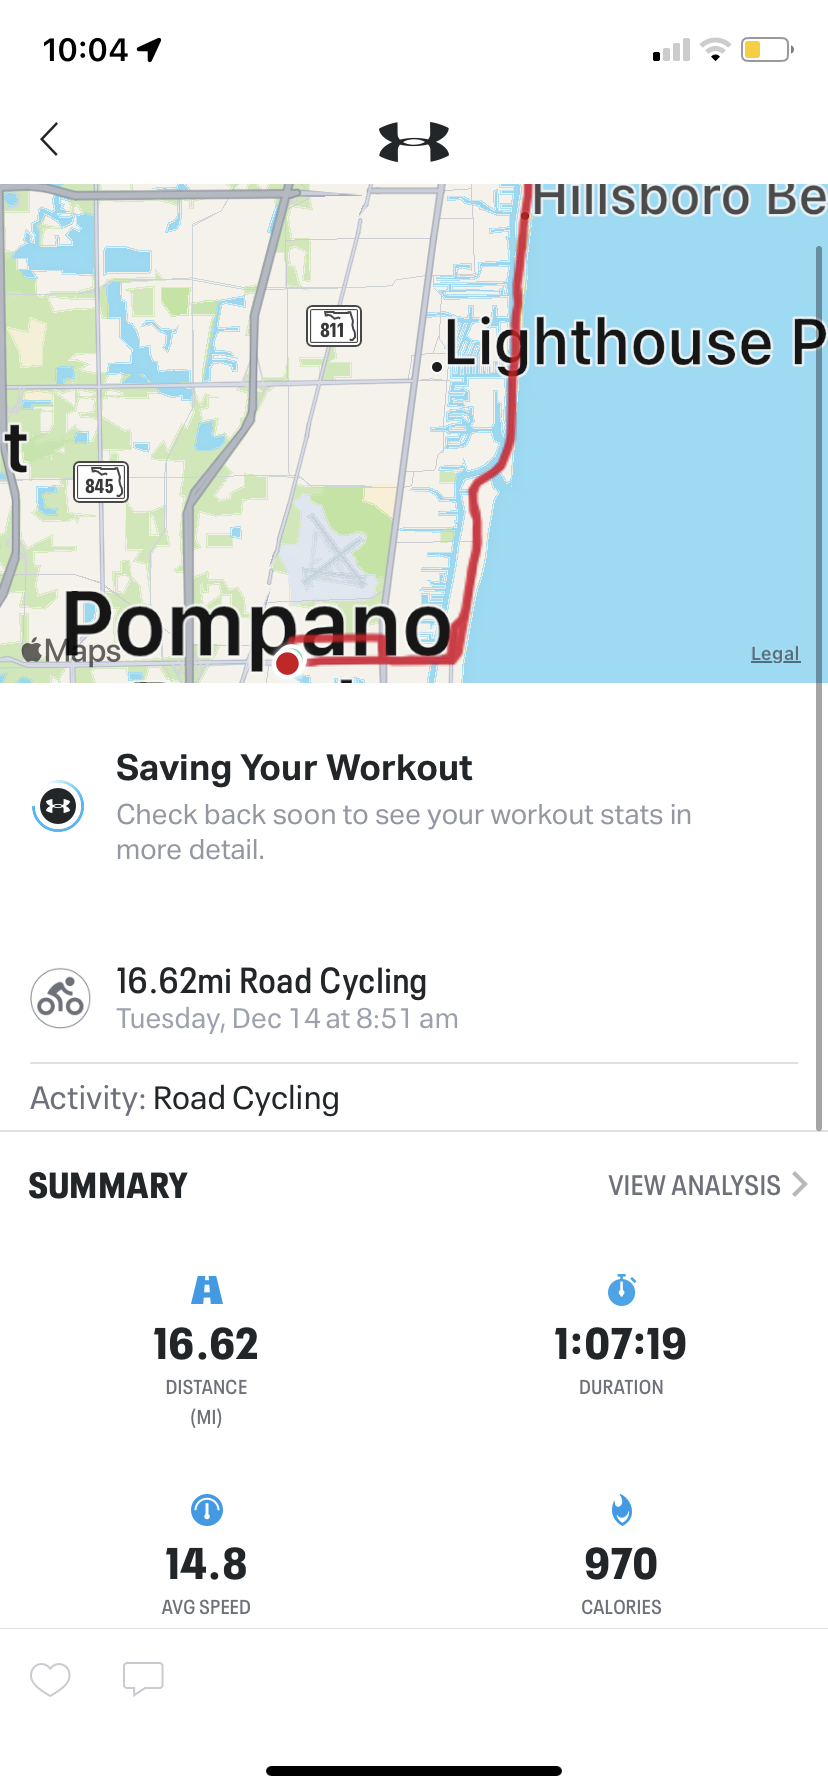
Task: Tap the red route end marker
Action: (x=288, y=663)
